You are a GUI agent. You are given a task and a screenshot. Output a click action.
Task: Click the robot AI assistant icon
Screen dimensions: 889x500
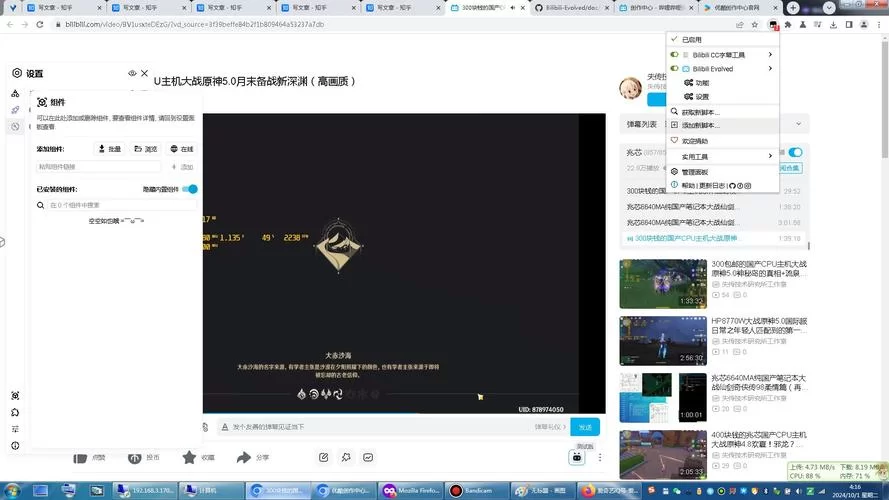tap(577, 457)
